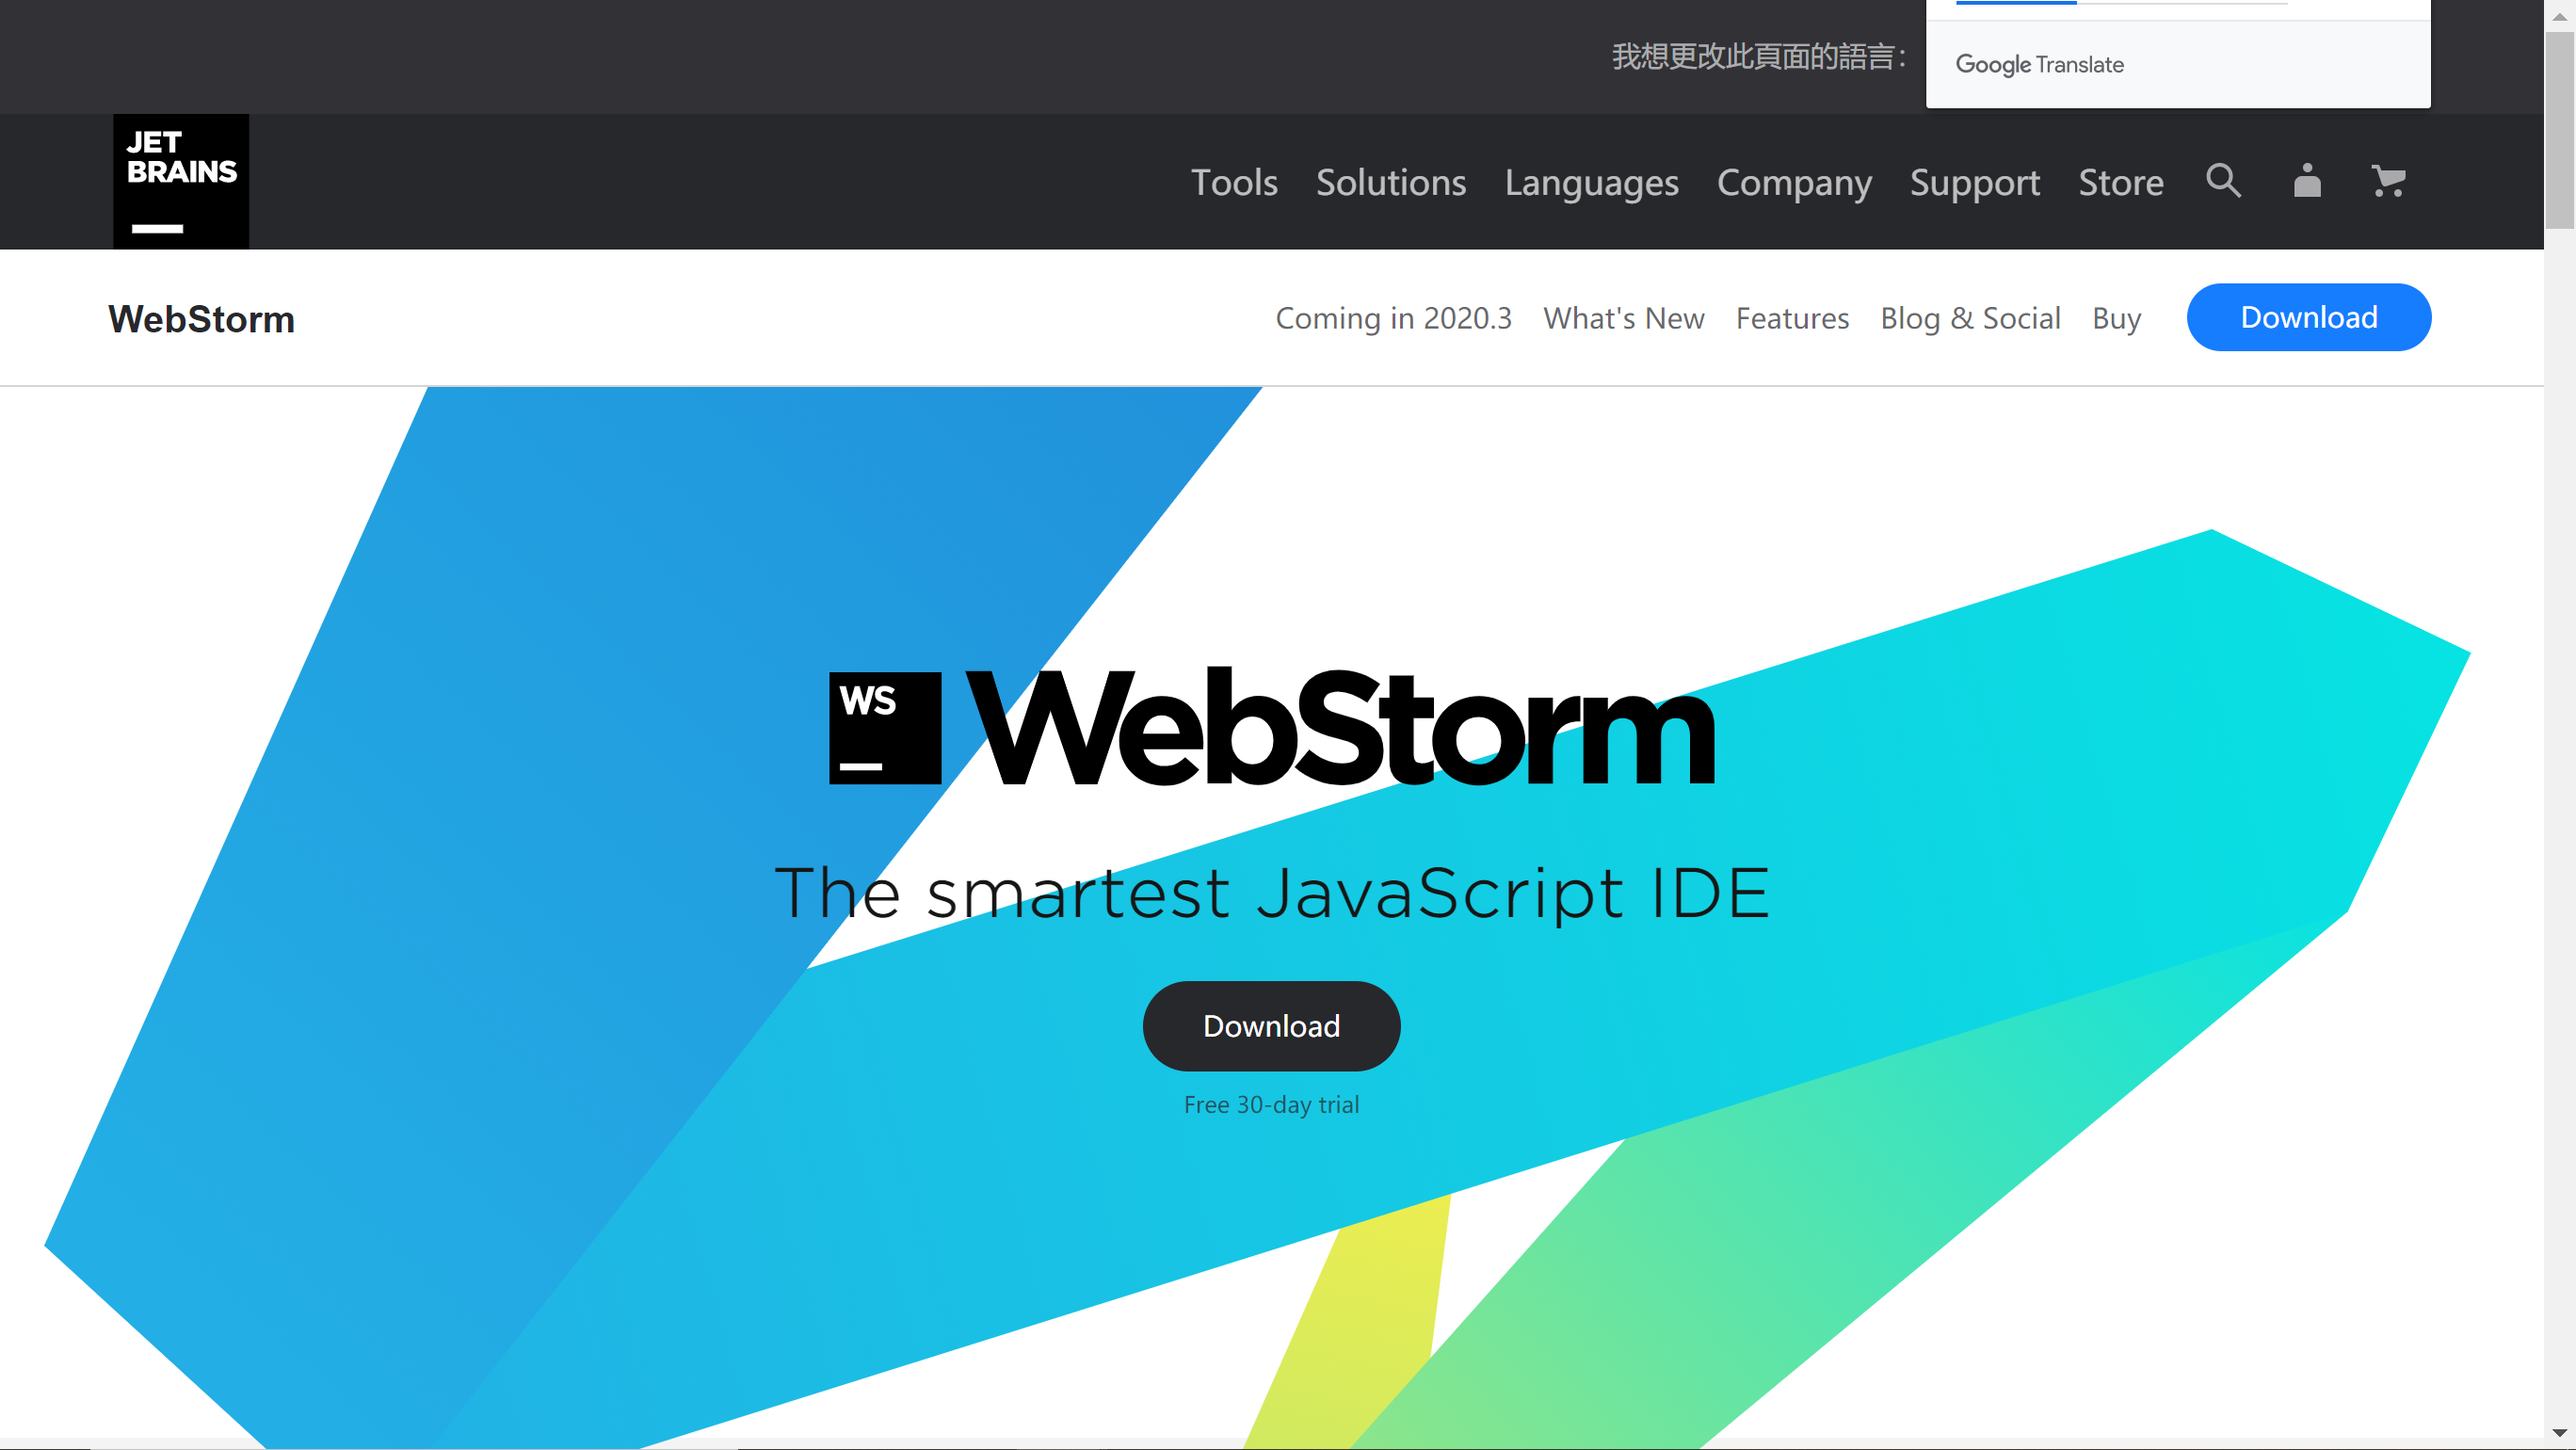This screenshot has height=1450, width=2576.
Task: Click Google Translate popup icon
Action: [2038, 64]
